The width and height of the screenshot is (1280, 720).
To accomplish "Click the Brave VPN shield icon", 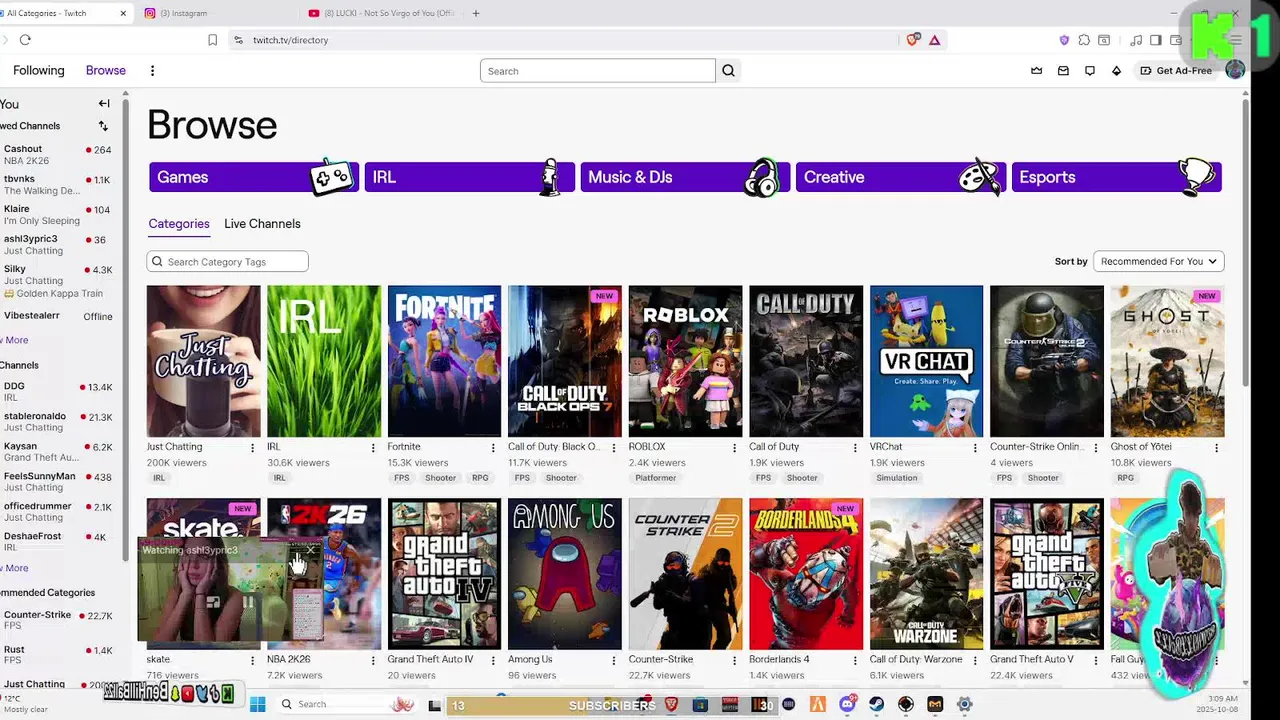I will (1064, 40).
